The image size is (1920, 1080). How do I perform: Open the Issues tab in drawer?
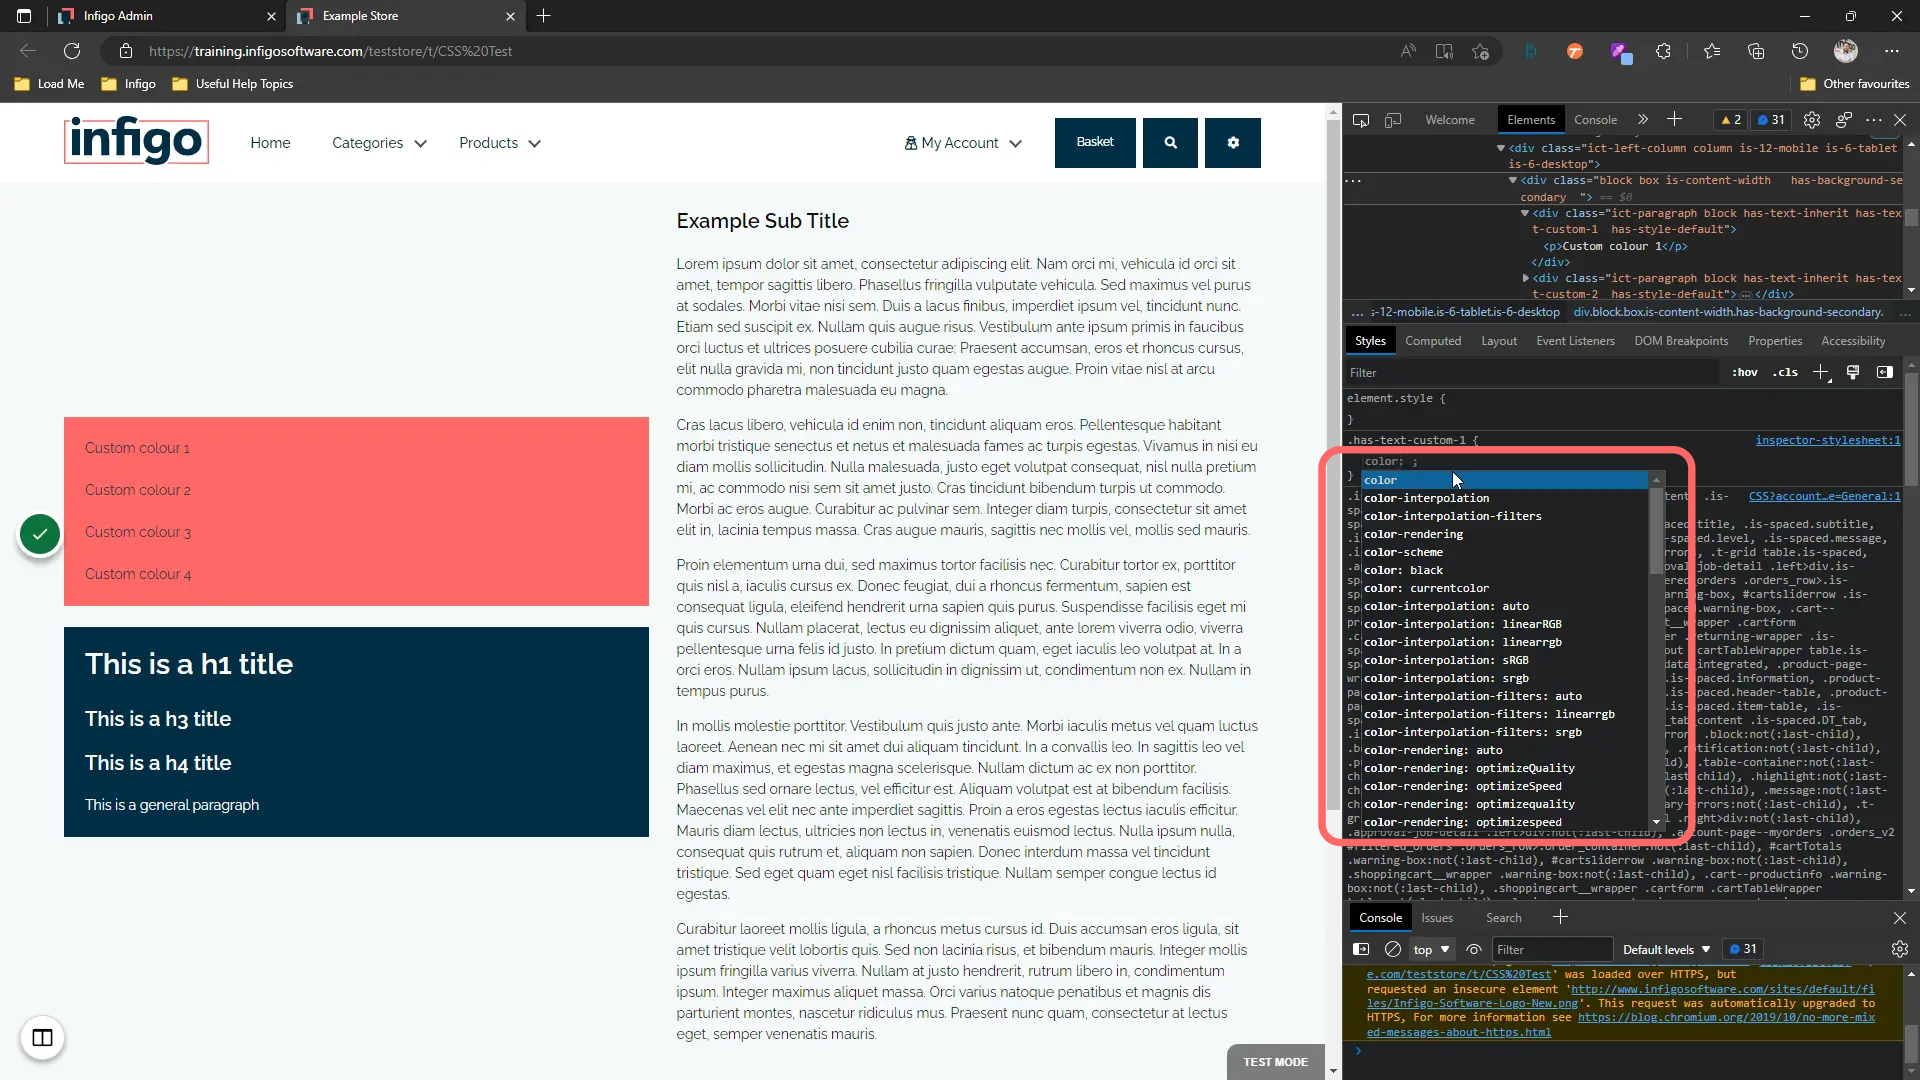[x=1437, y=918]
